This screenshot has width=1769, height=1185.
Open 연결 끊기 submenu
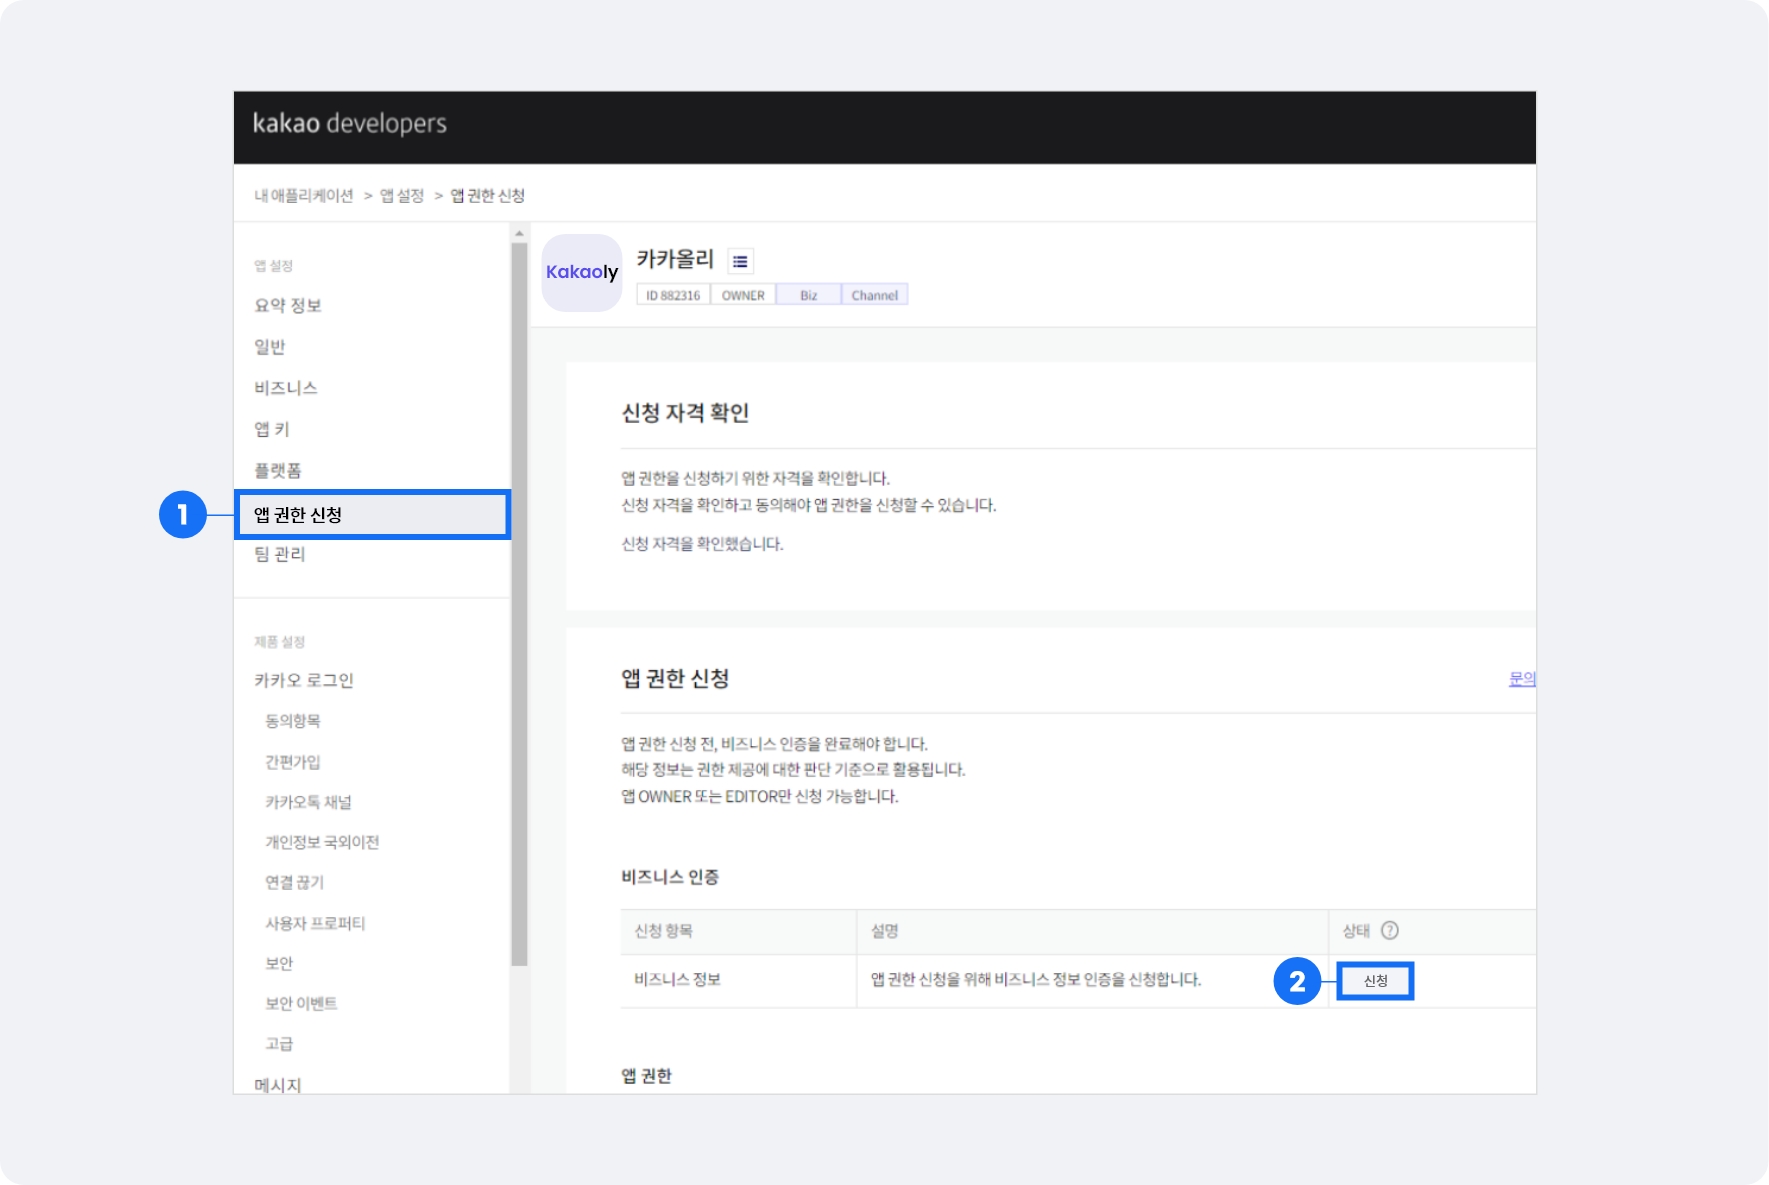click(295, 882)
